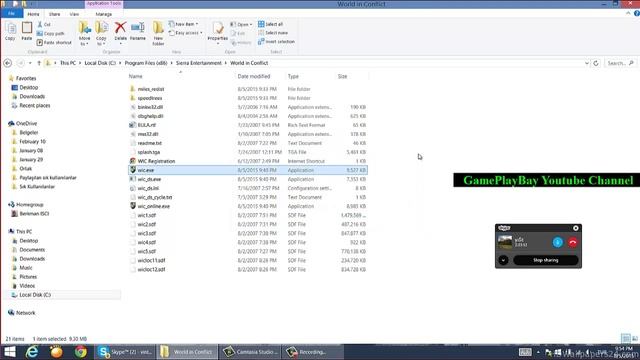Collapse the ribbon with chevron

pos(628,13)
